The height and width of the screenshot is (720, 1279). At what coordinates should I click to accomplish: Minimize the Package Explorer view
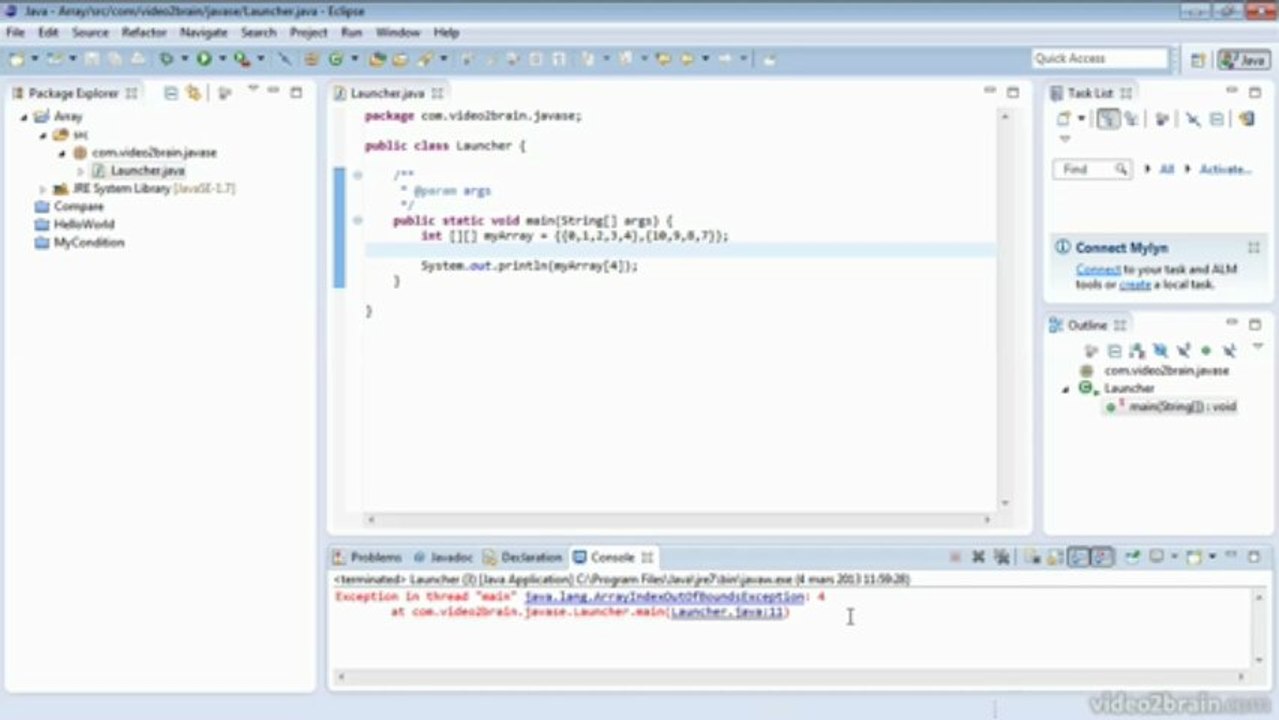coord(272,91)
